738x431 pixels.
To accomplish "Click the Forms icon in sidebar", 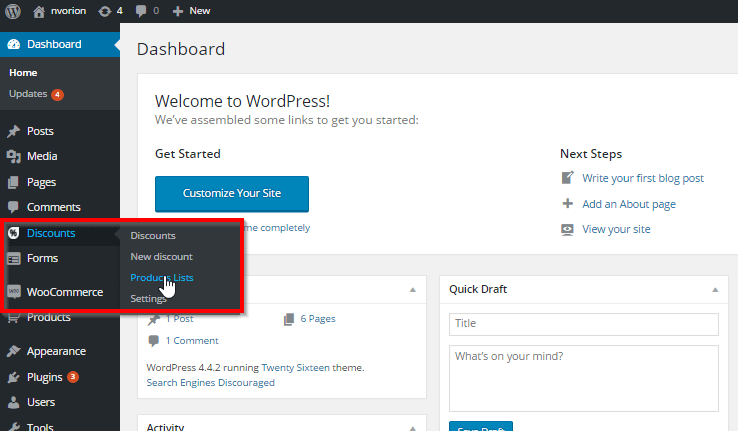I will pos(14,258).
